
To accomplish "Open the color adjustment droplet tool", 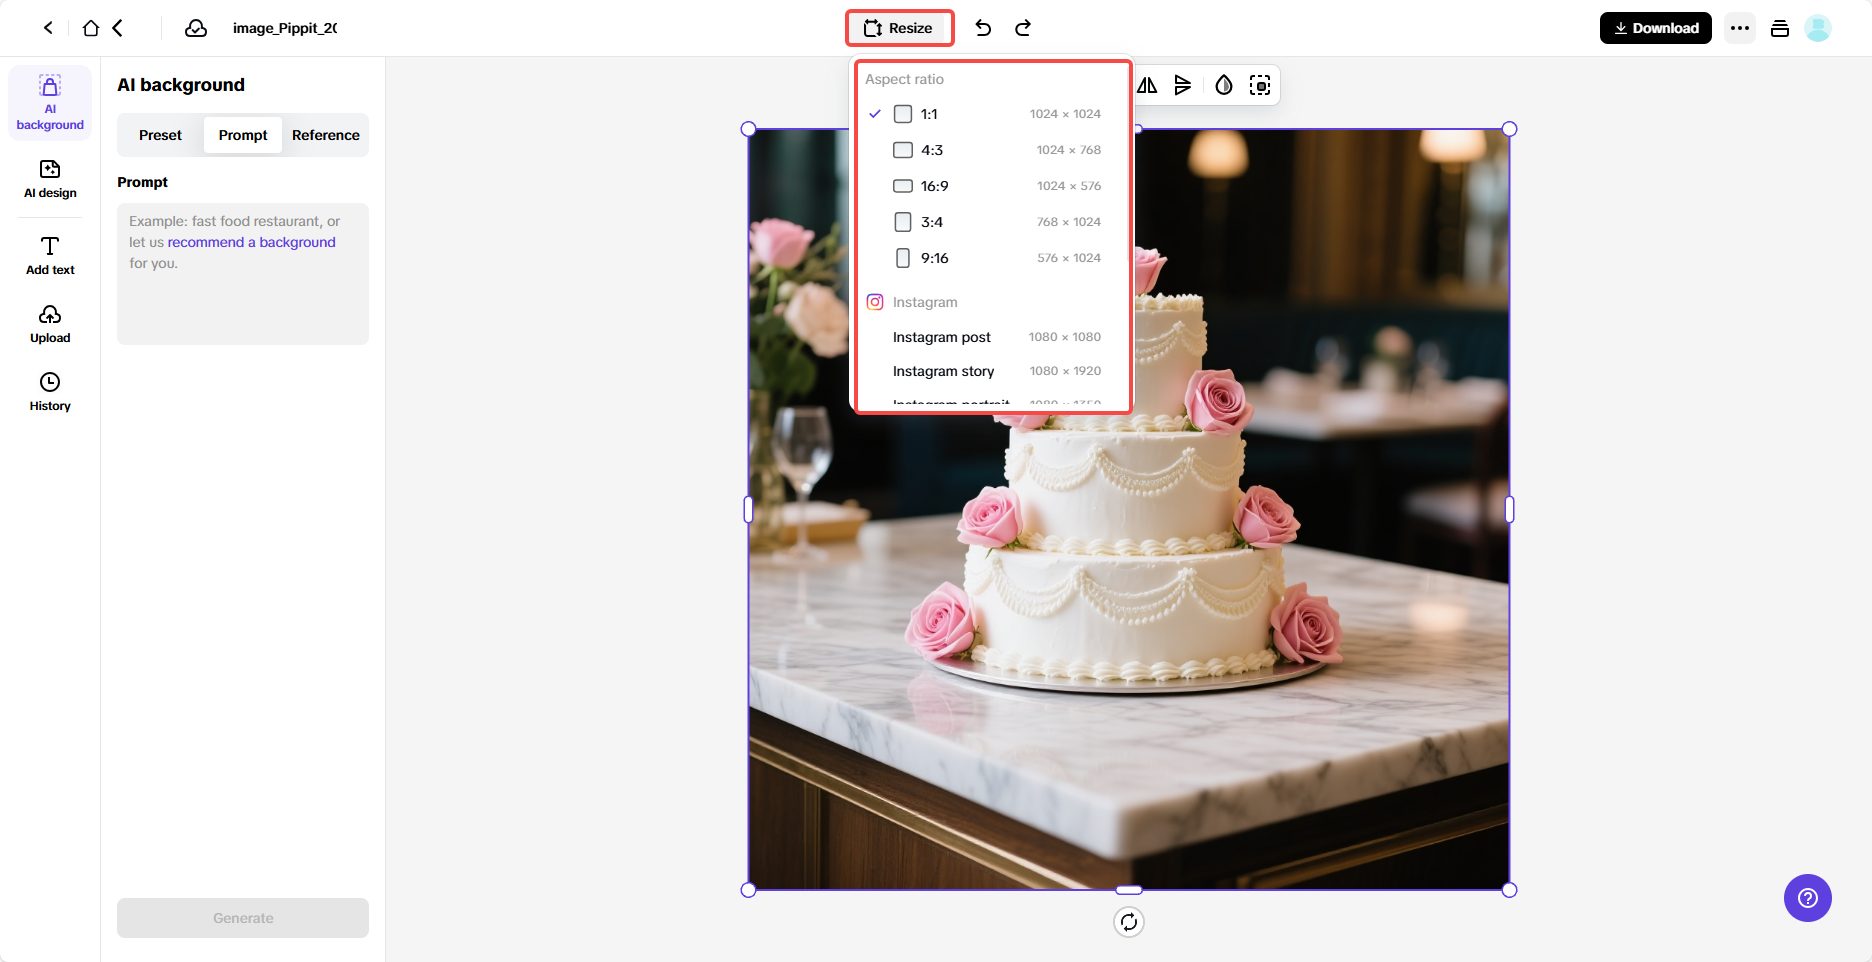I will point(1222,85).
